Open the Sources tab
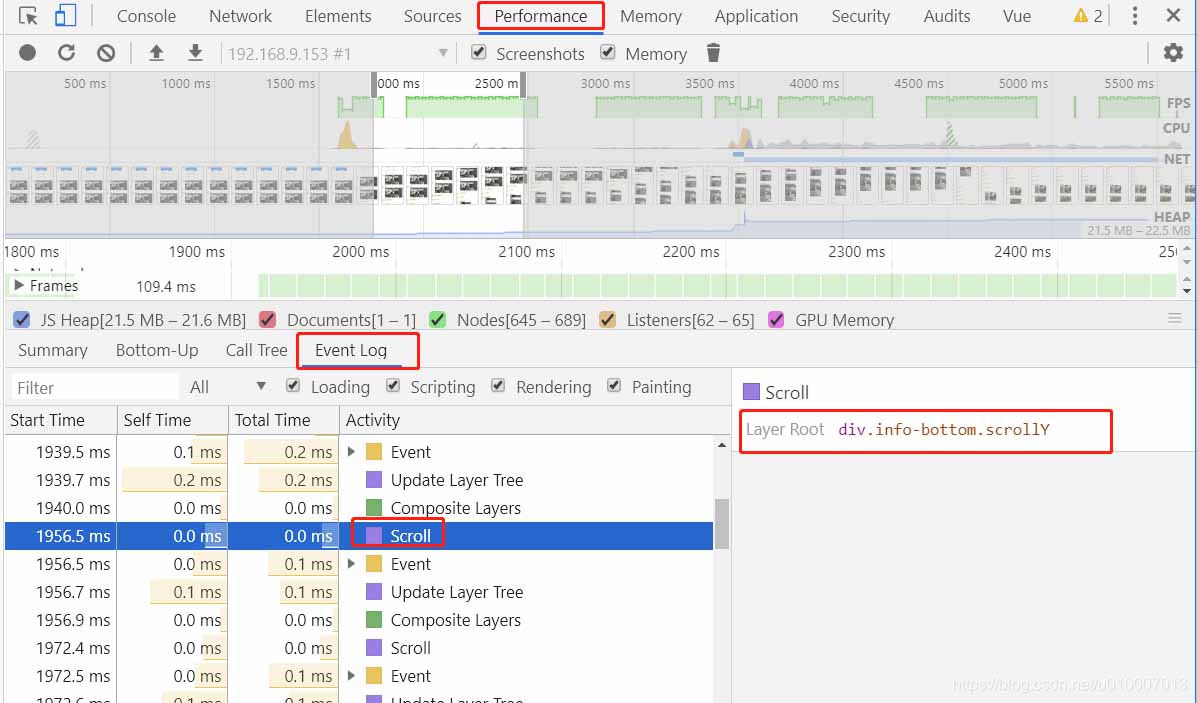1197x703 pixels. click(x=433, y=16)
